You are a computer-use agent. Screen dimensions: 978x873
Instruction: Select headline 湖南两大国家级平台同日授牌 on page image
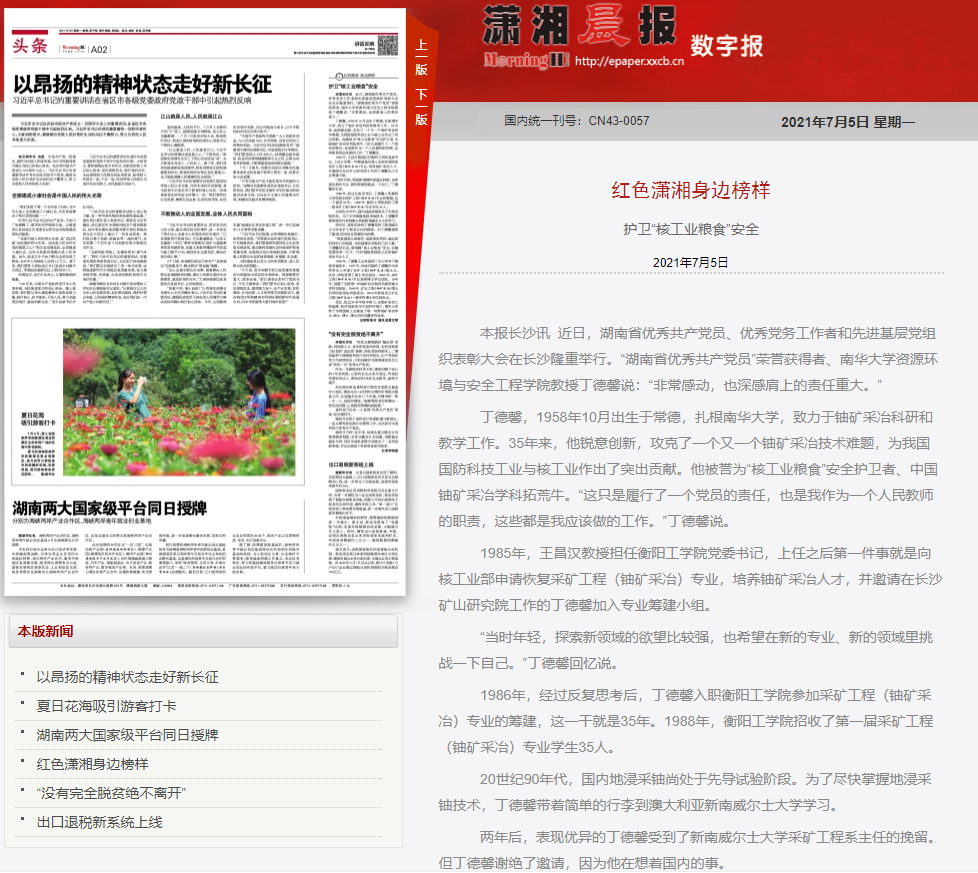pos(110,508)
